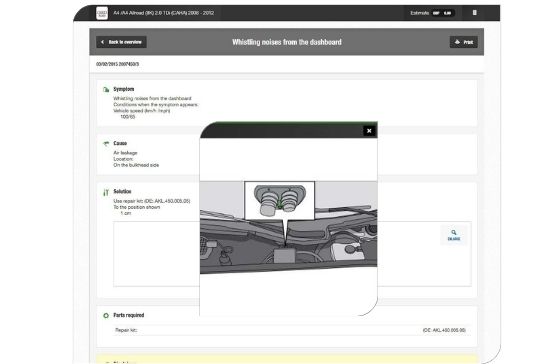The image size is (544, 364).
Task: Click the '100/65' speed value
Action: (x=128, y=117)
